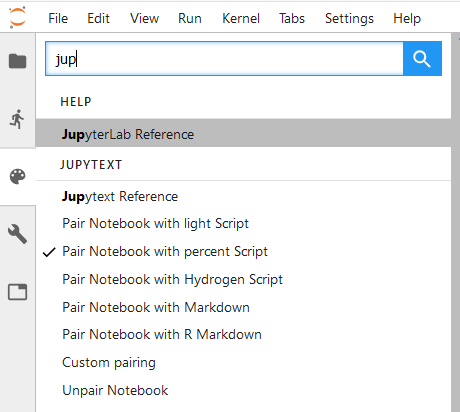Click the JupyterLab logo icon
This screenshot has width=460, height=412.
[17, 17]
